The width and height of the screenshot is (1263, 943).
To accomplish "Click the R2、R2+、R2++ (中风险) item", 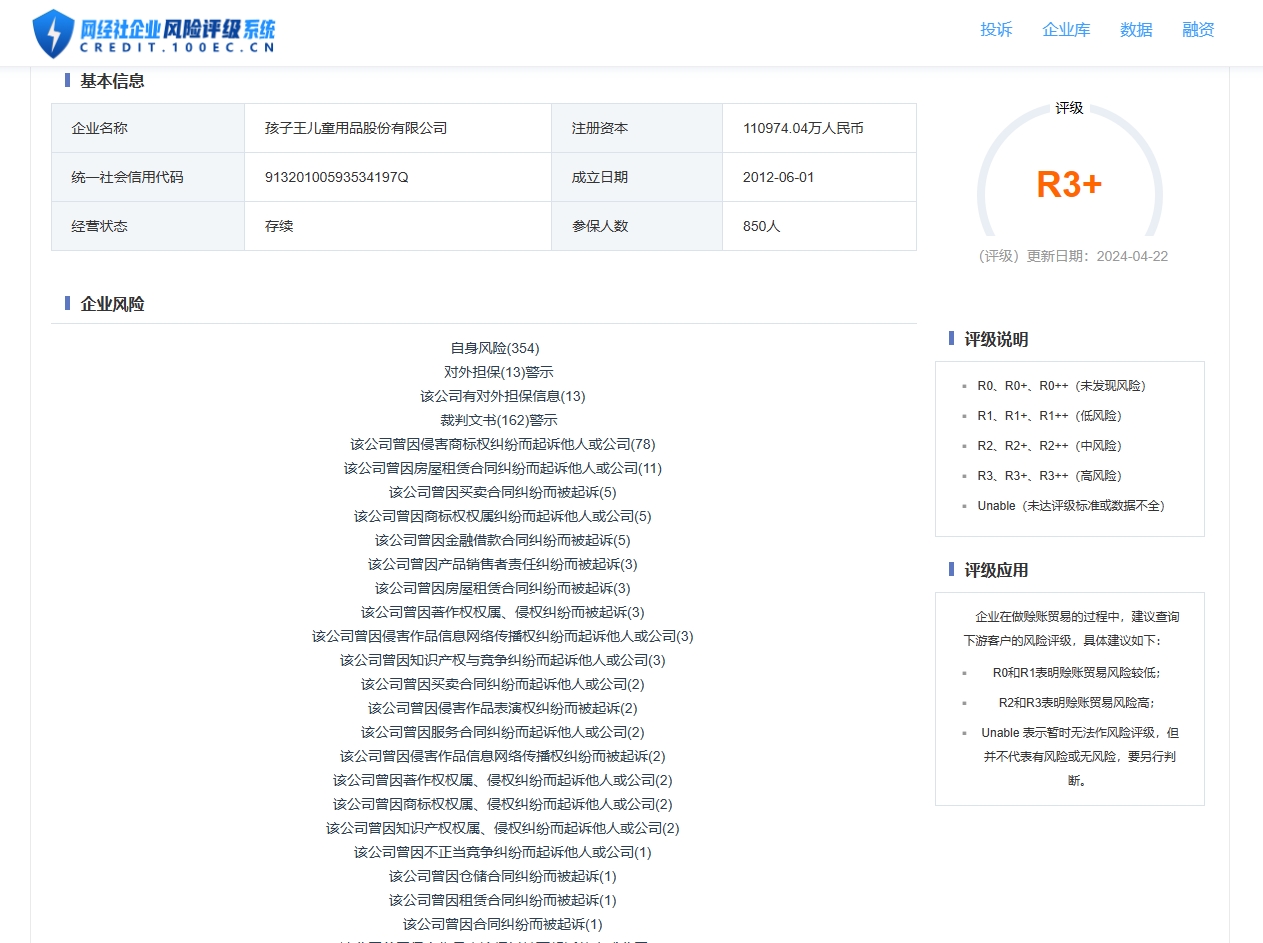I will [x=1050, y=445].
